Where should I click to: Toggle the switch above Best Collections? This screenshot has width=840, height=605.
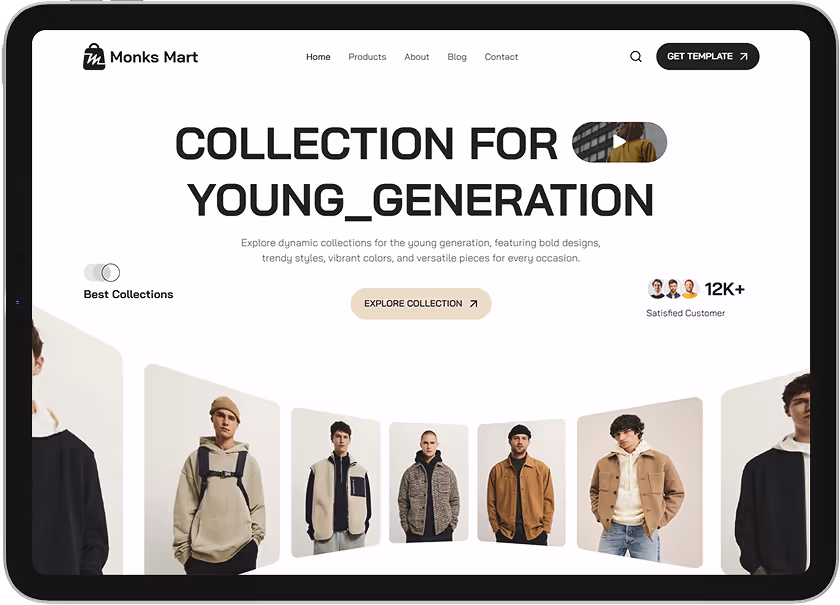102,272
